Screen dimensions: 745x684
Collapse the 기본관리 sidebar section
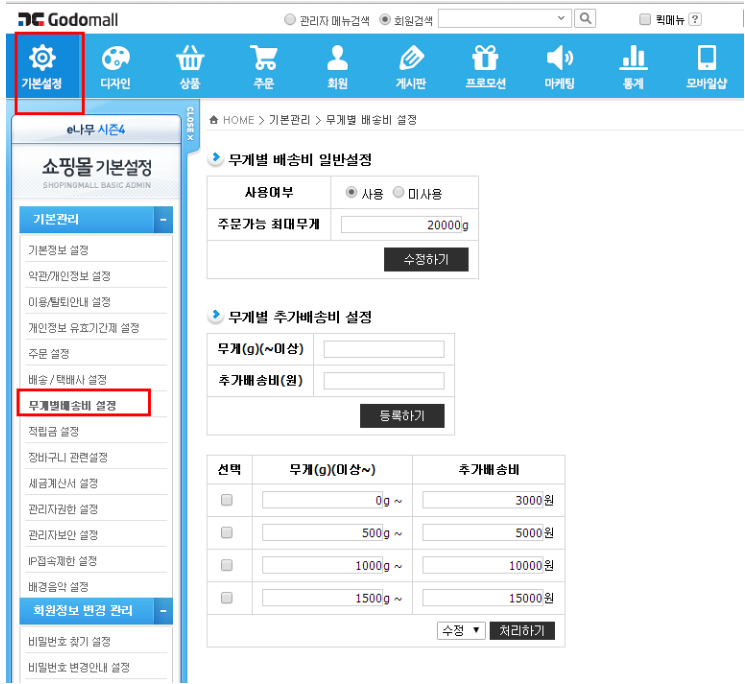point(163,220)
